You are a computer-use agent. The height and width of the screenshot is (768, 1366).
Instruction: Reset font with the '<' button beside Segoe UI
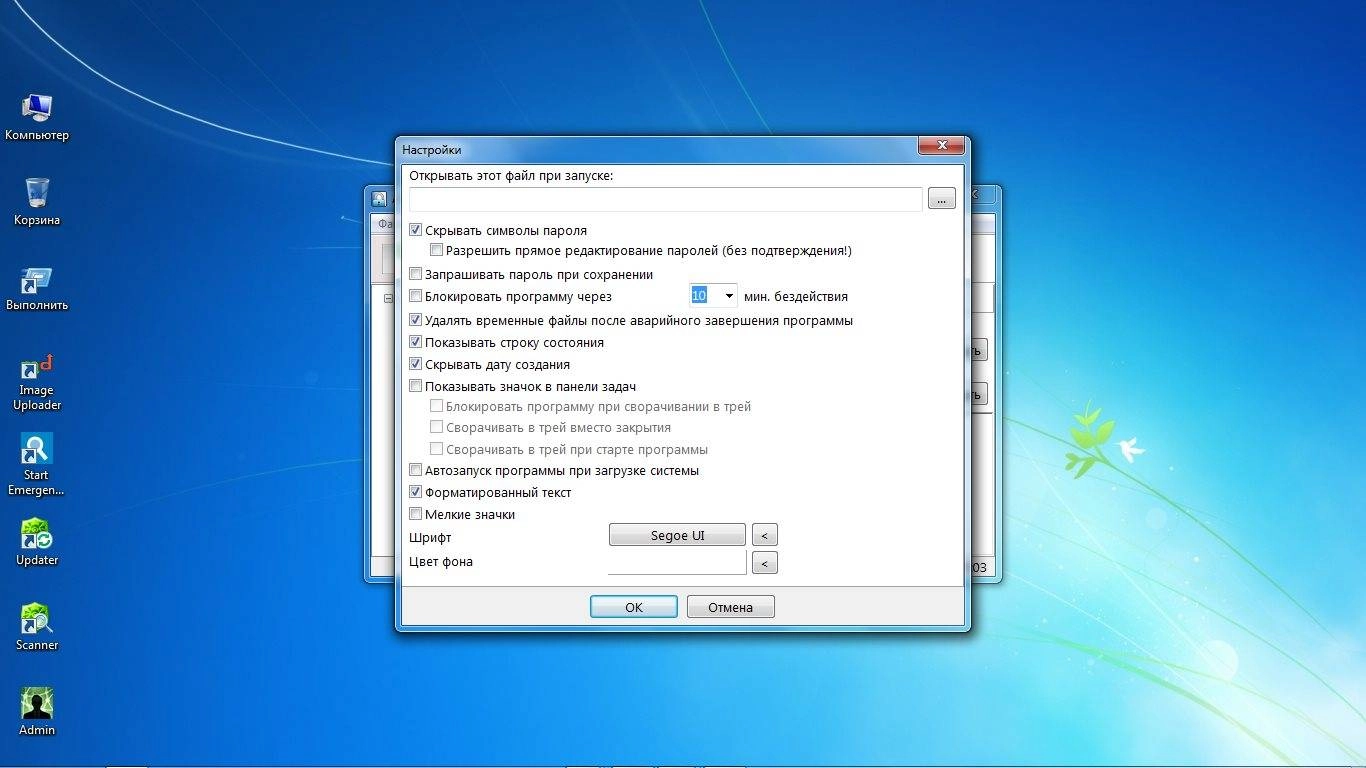point(764,535)
